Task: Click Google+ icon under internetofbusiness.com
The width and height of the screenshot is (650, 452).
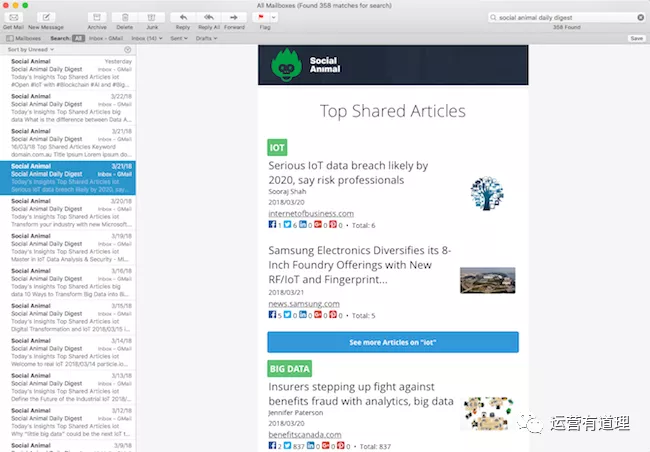Action: tap(318, 224)
